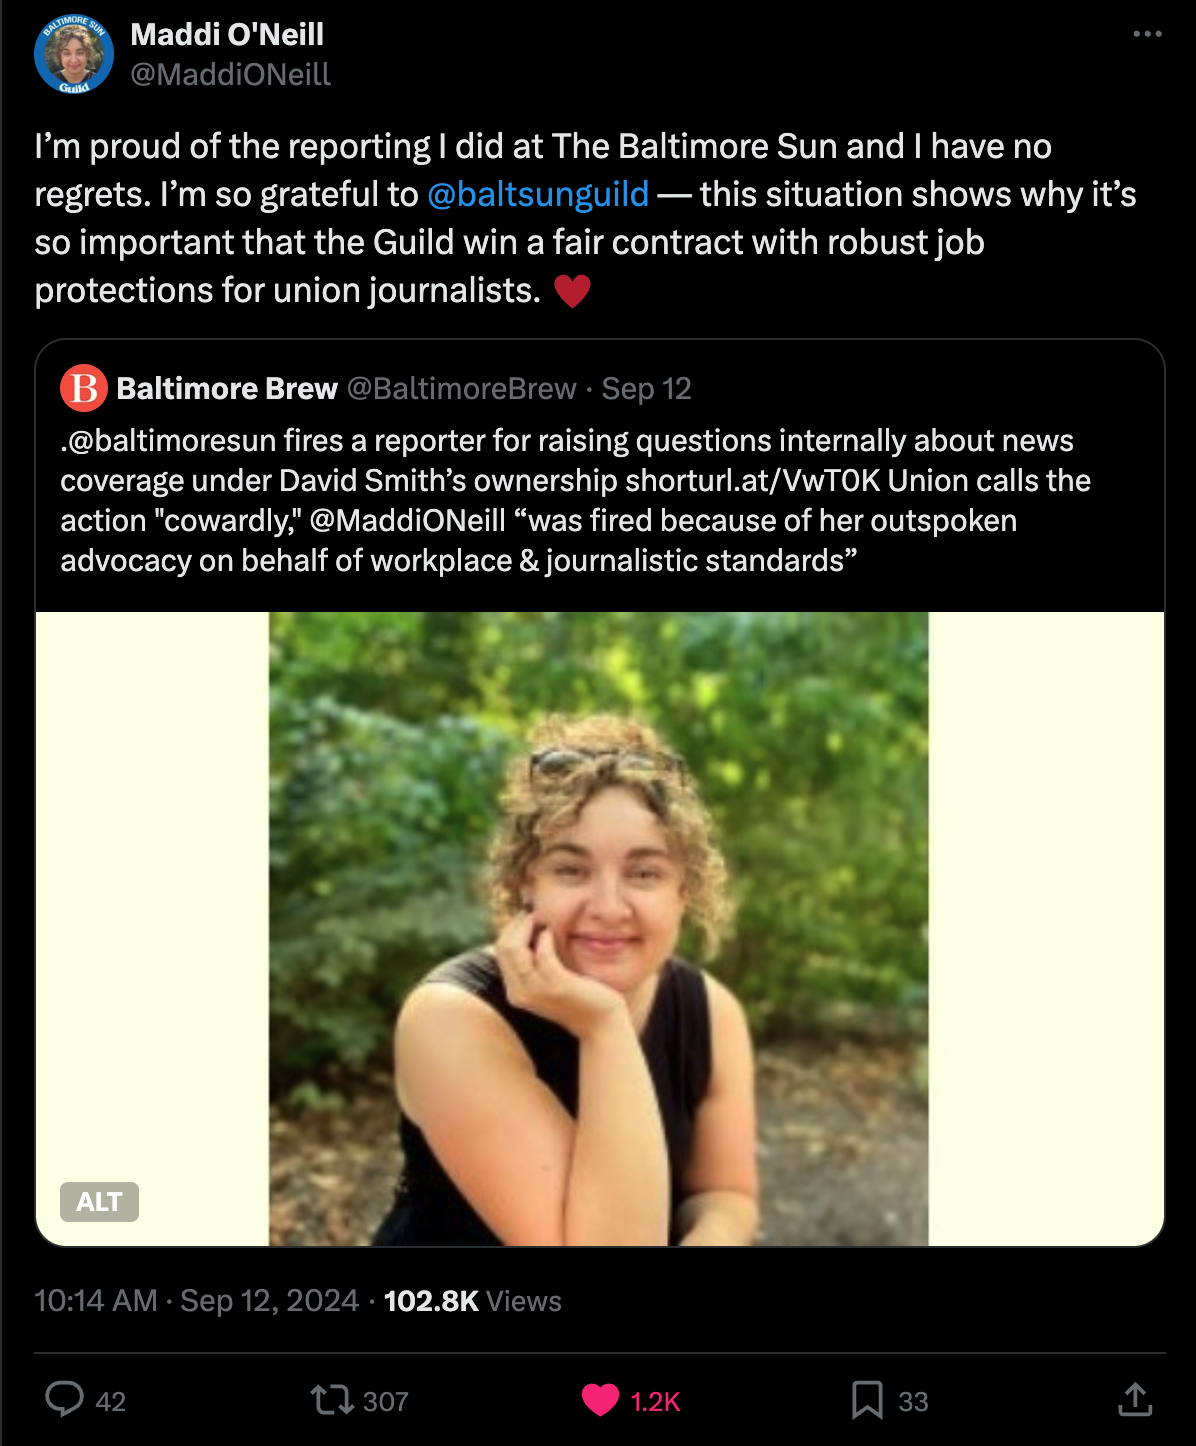Open Maddi O'Neill's profile avatar

[74, 55]
